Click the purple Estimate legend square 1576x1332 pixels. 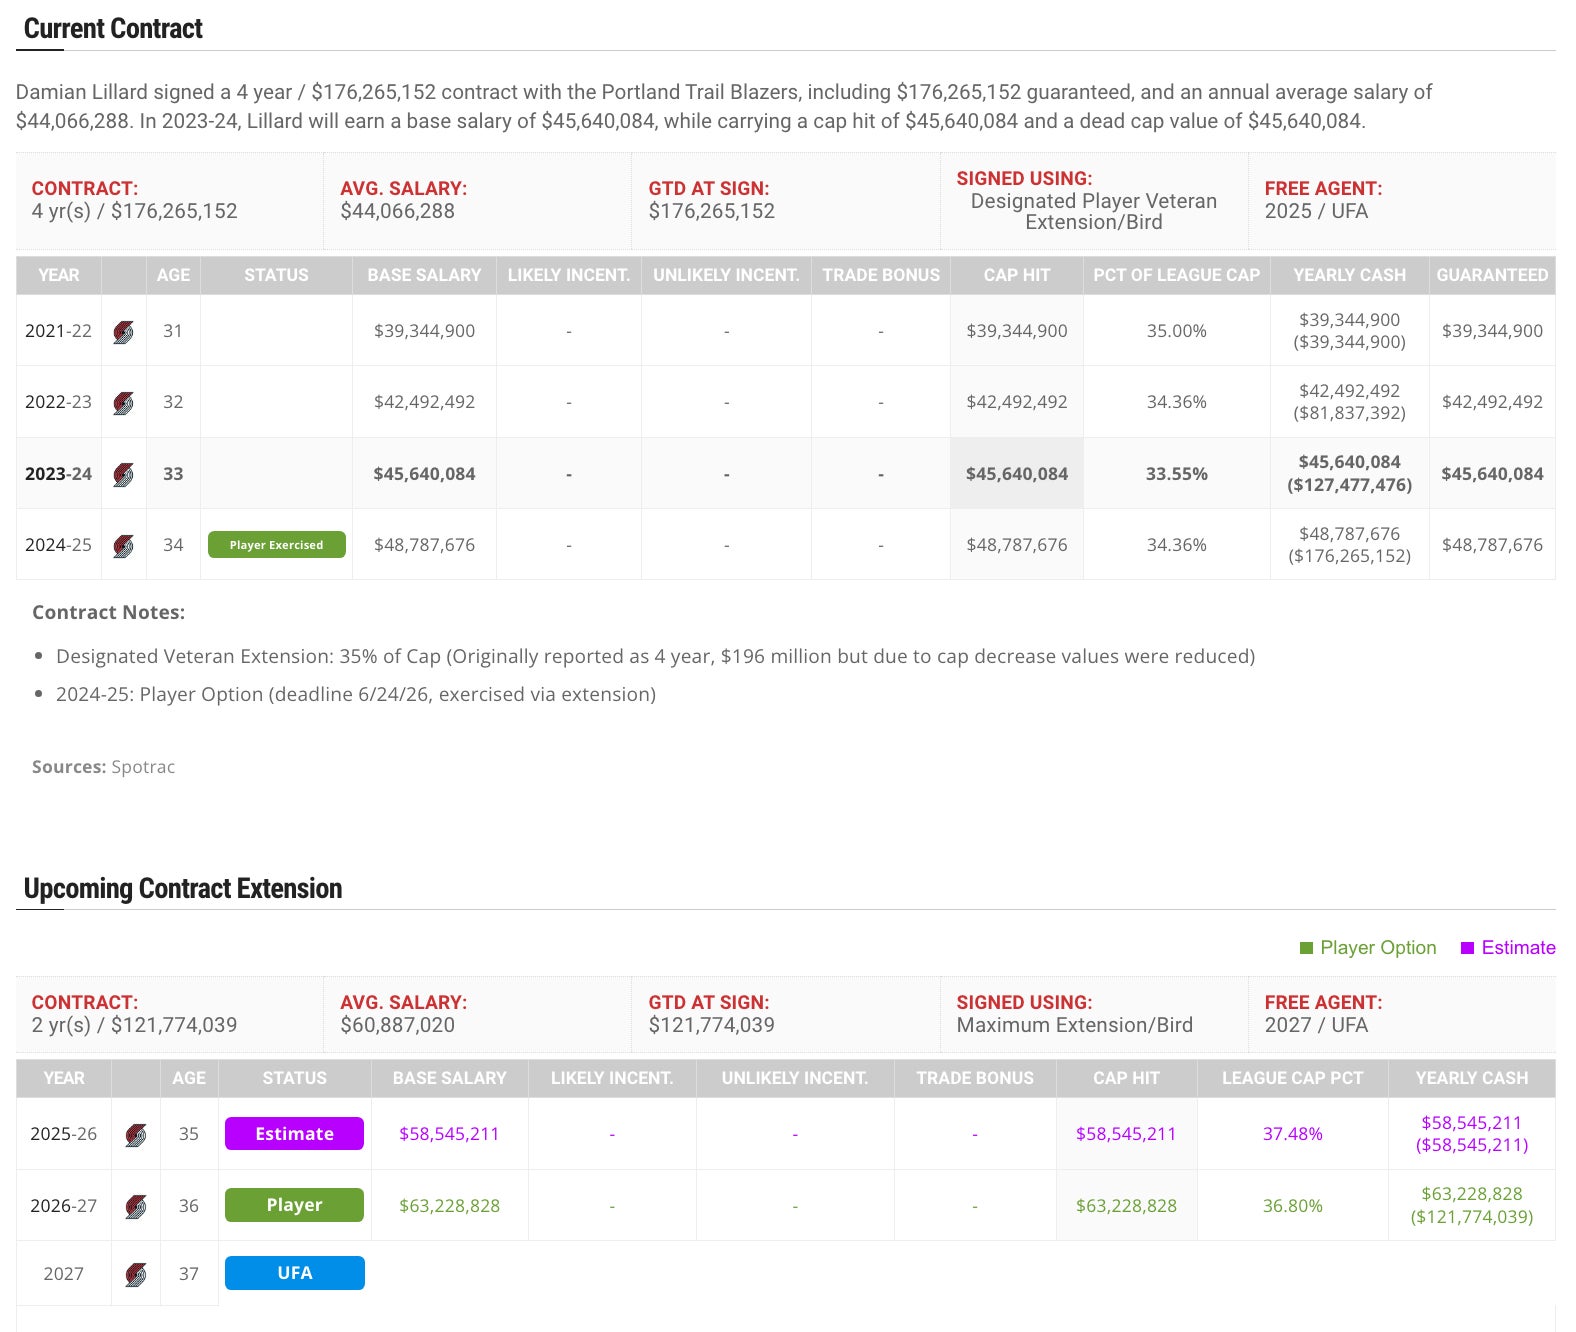(x=1467, y=948)
